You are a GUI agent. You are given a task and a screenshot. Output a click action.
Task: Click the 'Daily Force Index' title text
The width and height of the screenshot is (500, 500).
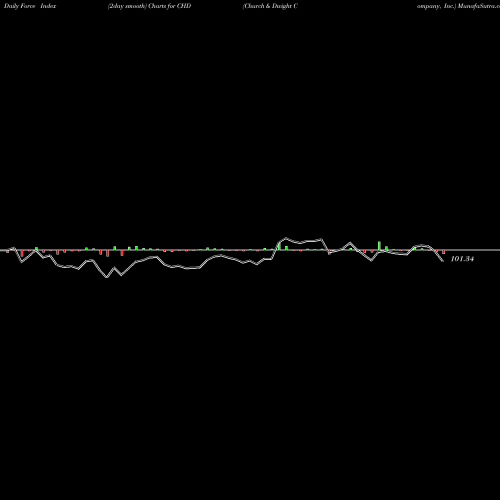point(30,6)
